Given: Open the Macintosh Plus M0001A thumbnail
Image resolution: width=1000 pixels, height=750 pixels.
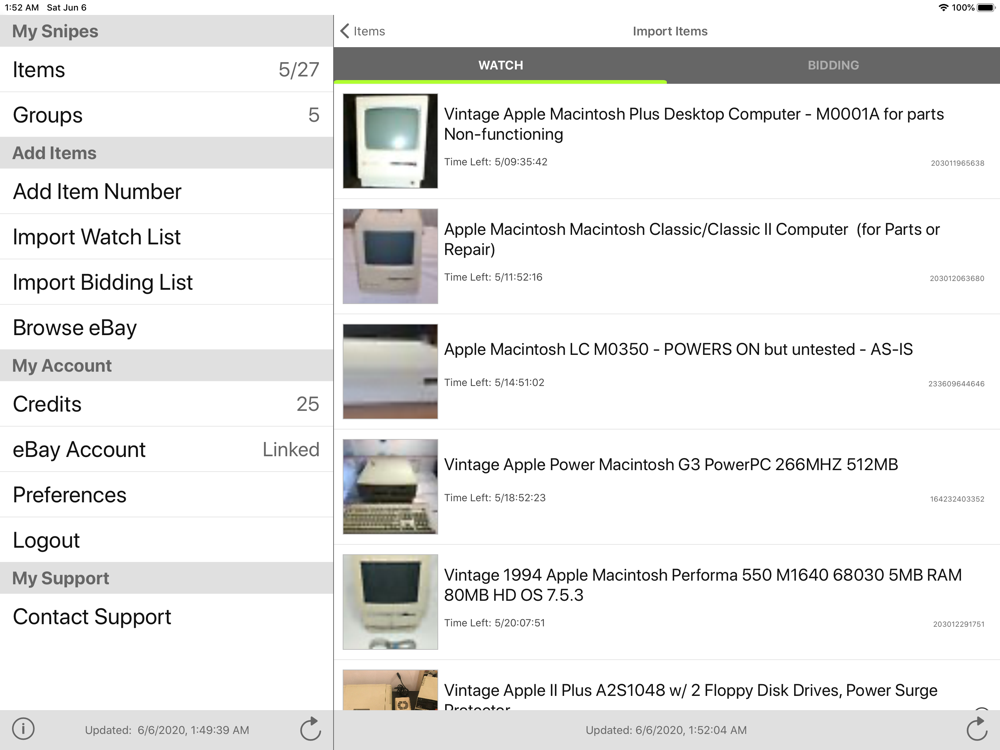Looking at the screenshot, I should pos(390,141).
